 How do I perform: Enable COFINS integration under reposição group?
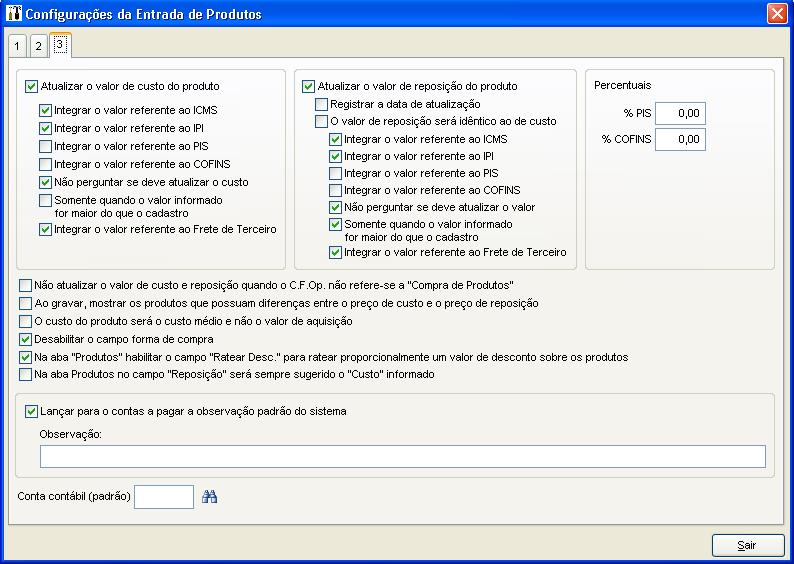[335, 190]
